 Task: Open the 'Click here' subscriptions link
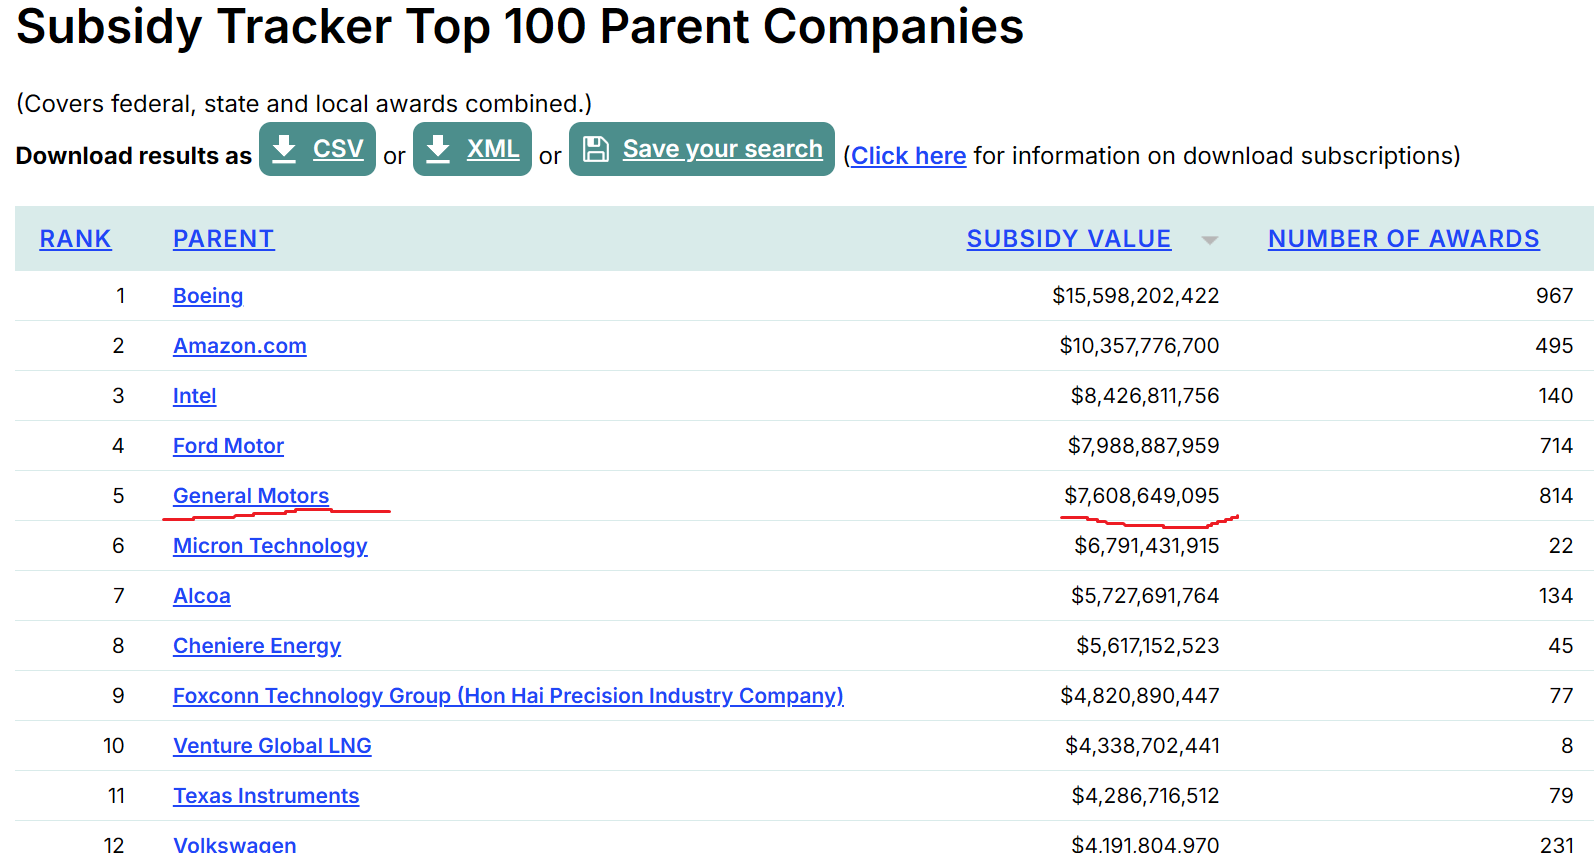tap(908, 156)
